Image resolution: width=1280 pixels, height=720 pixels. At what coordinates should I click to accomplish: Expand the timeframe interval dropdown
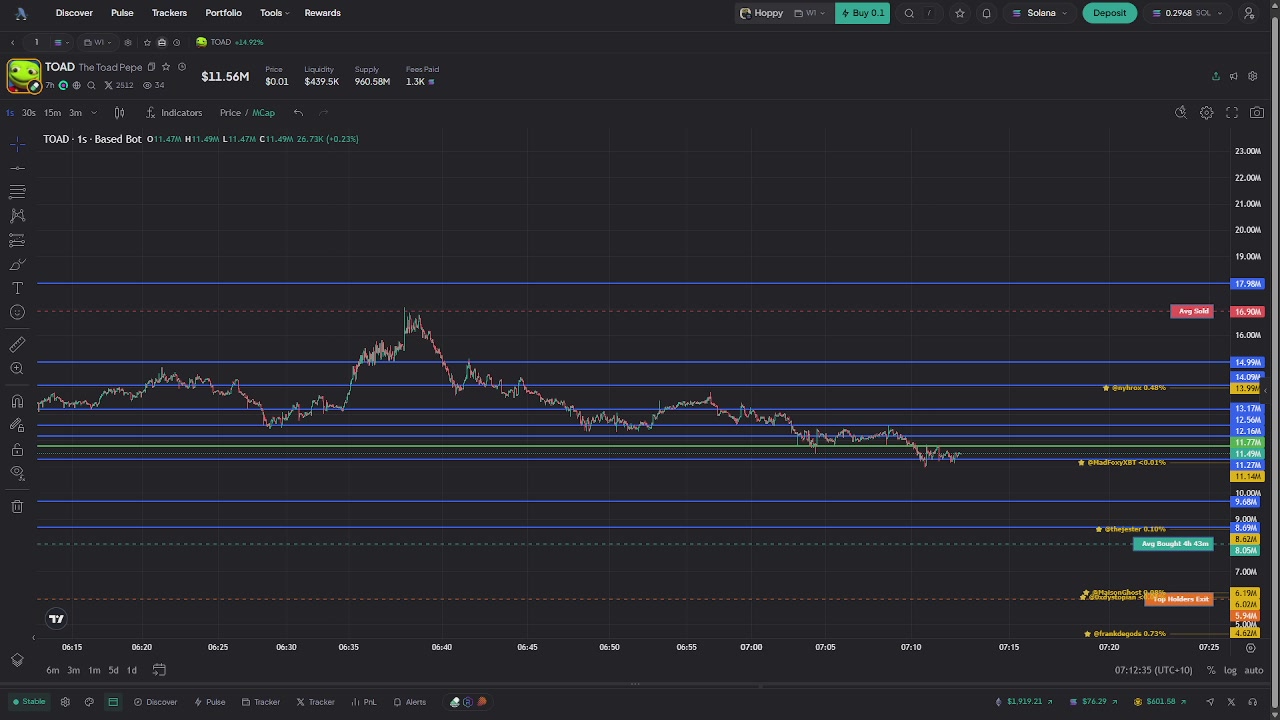tap(93, 113)
